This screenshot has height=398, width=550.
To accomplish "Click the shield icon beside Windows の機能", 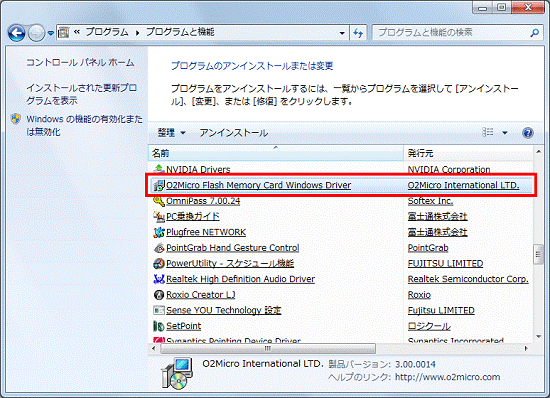I will [x=15, y=119].
